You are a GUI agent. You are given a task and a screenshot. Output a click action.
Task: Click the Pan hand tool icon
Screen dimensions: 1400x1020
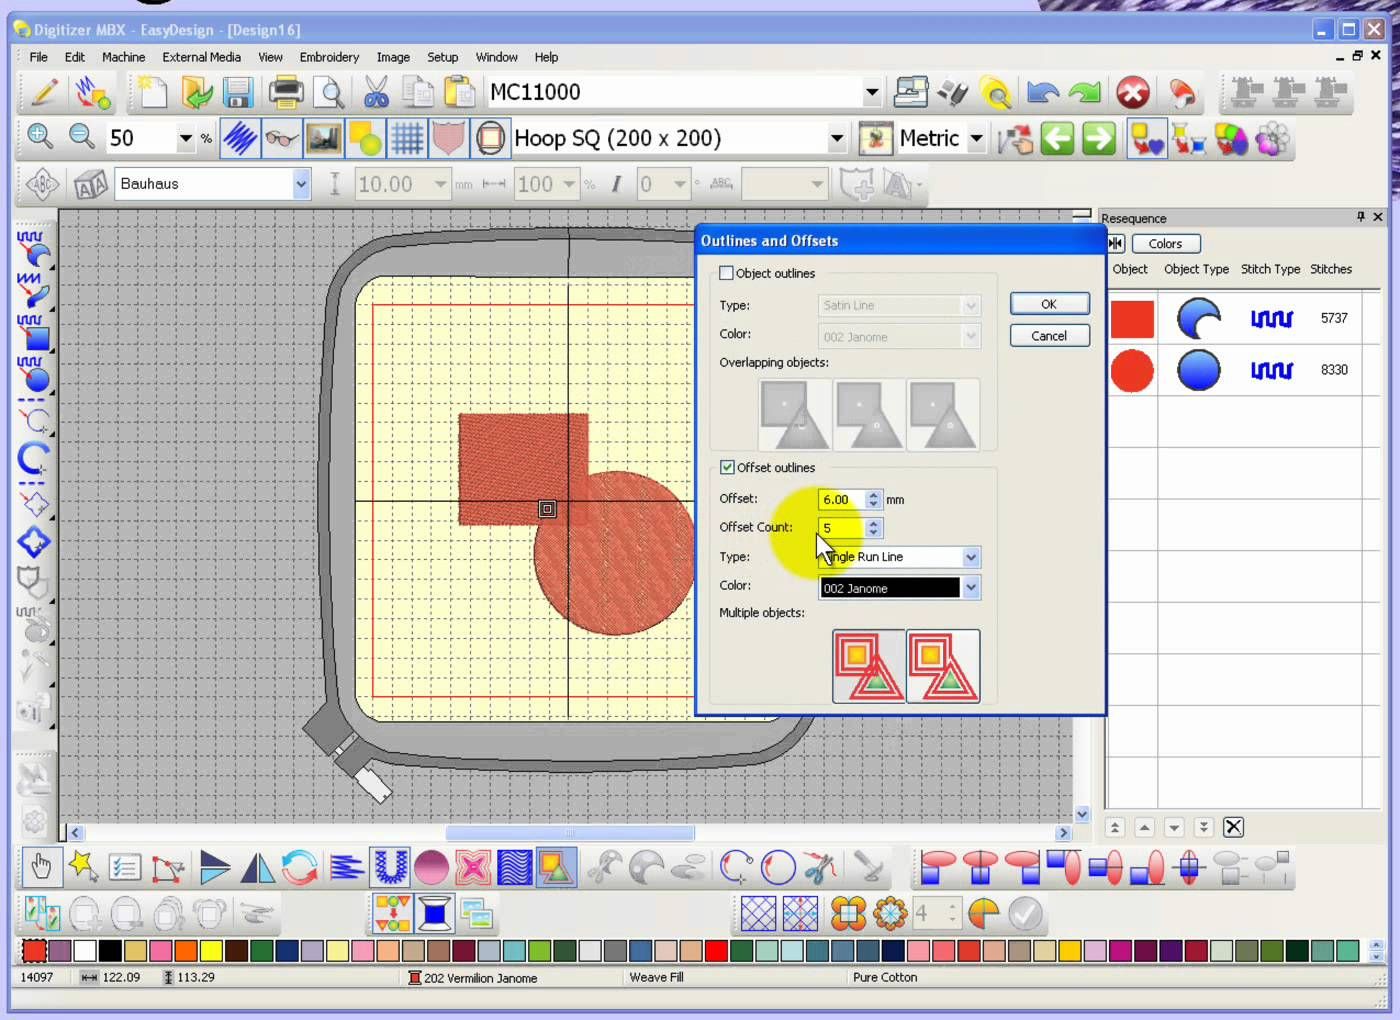point(41,867)
